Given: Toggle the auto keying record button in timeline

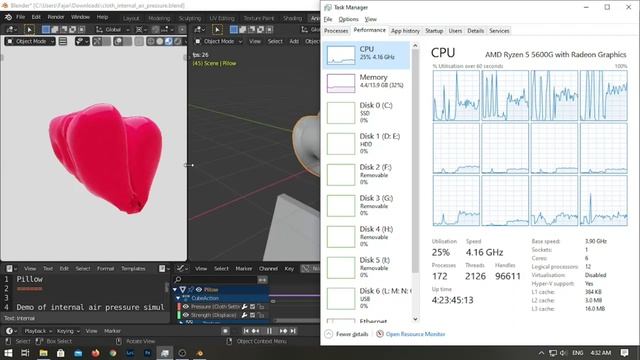Looking at the screenshot, I should pyautogui.click(x=225, y=331).
